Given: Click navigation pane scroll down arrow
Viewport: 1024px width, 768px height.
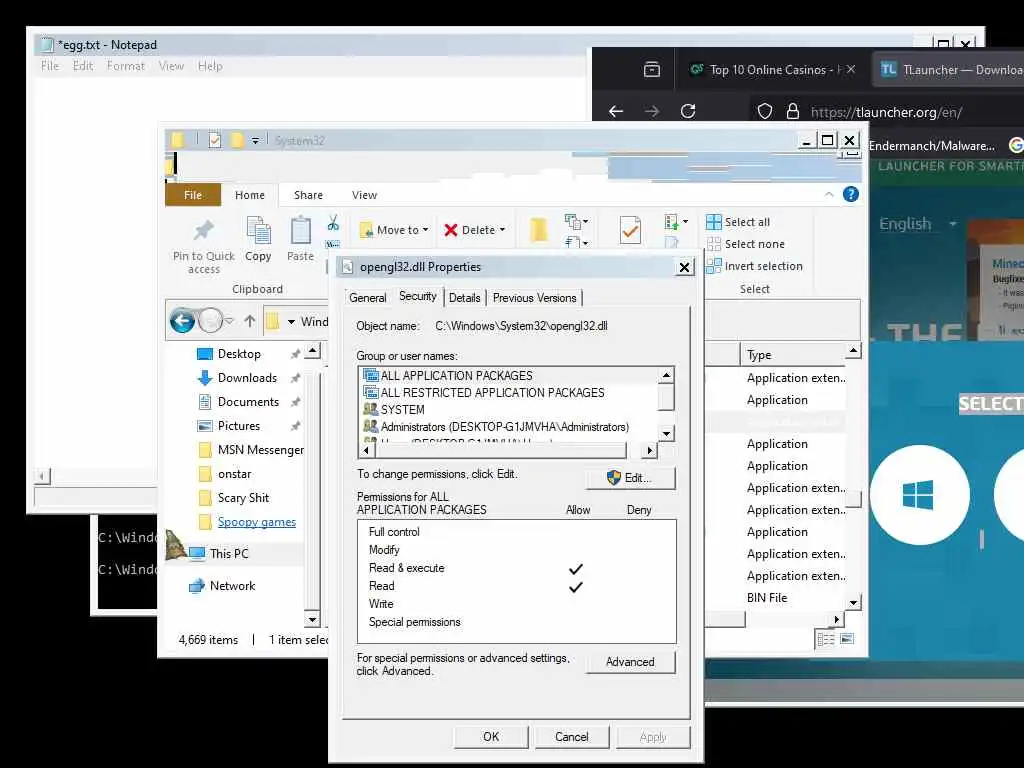Looking at the screenshot, I should click(312, 618).
